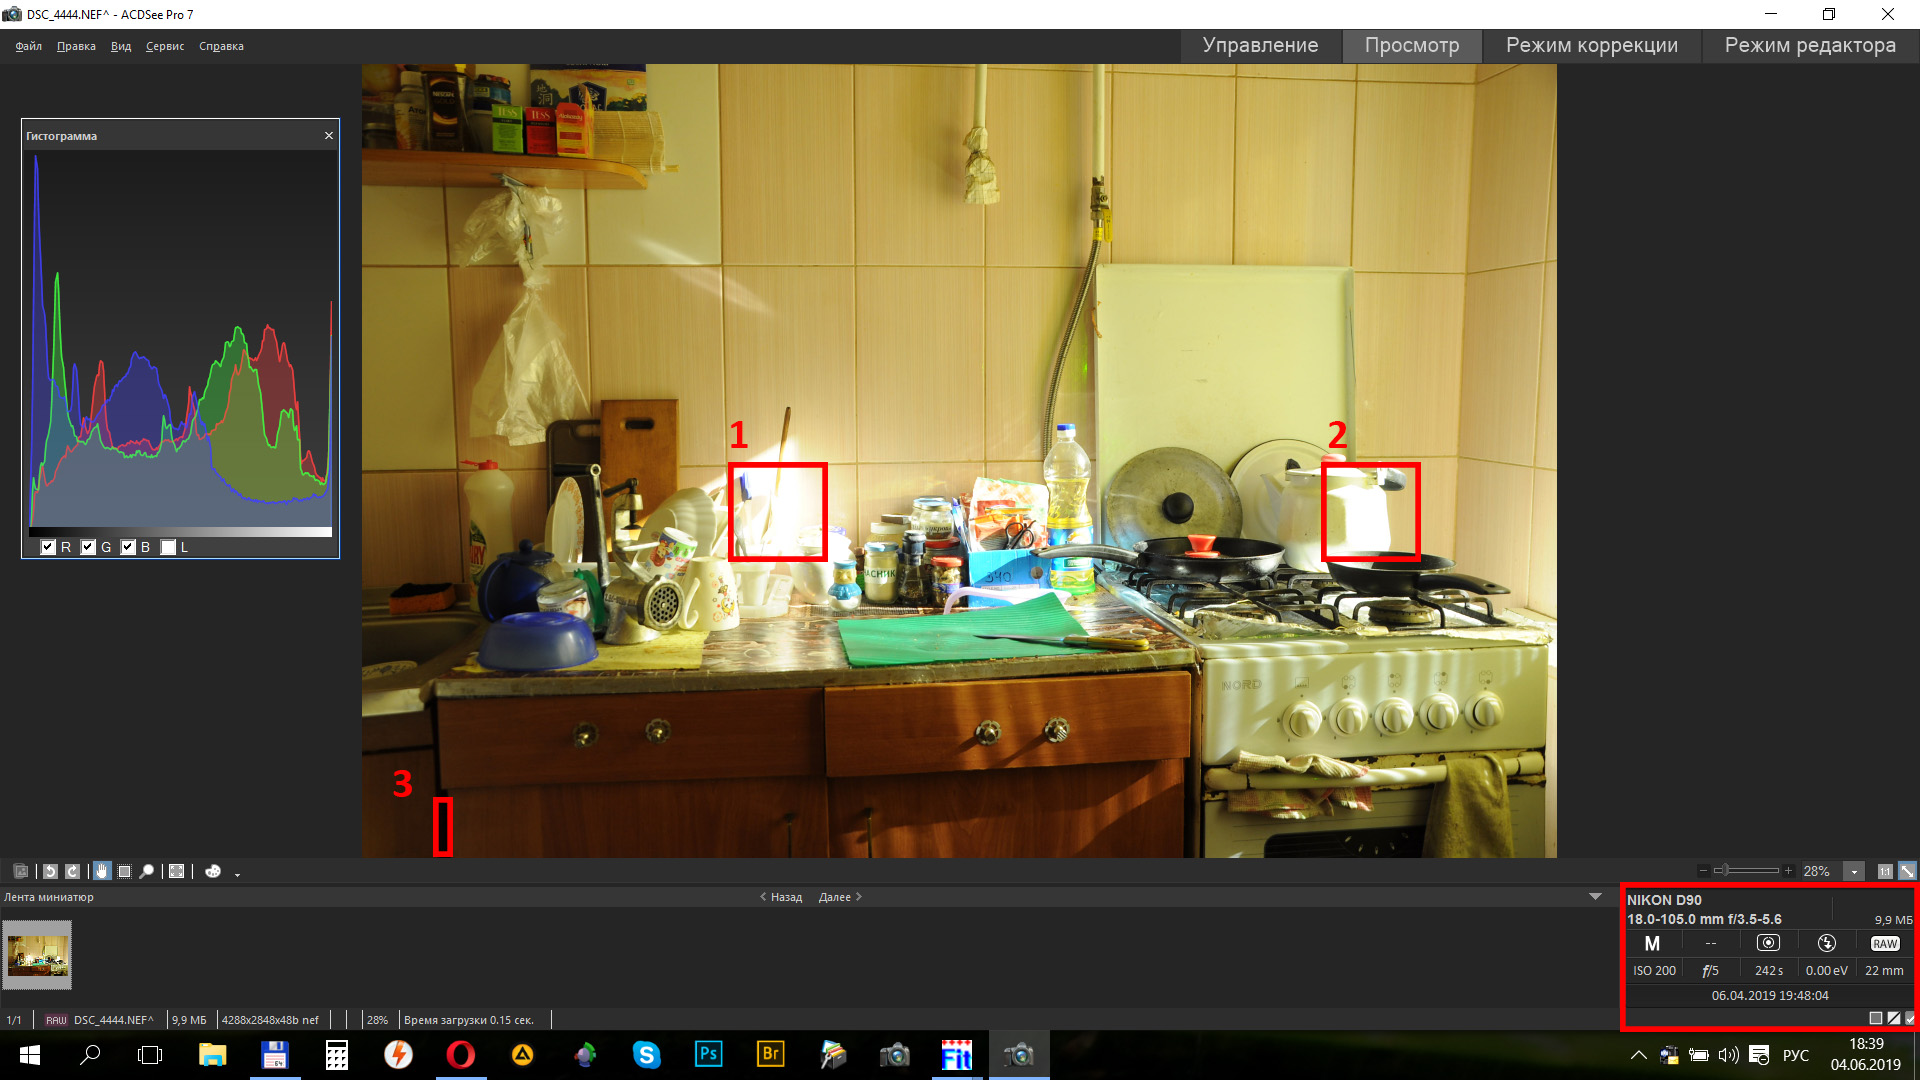
Task: Toggle full screen view icon
Action: 177,871
